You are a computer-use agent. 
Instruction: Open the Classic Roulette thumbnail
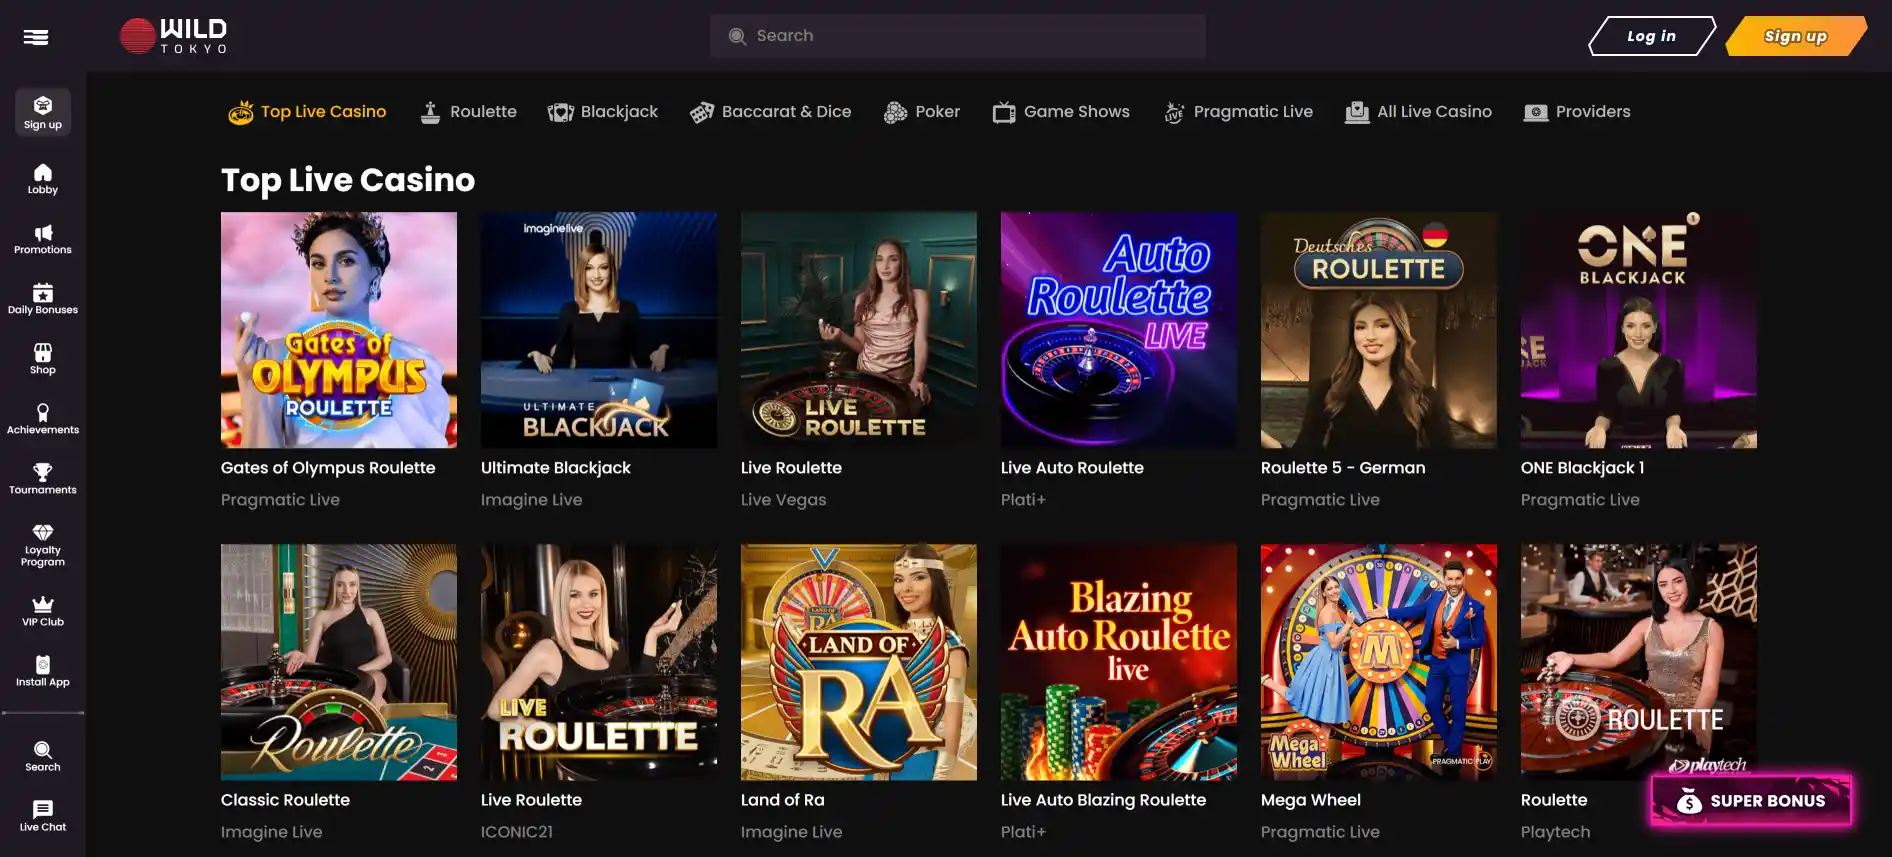tap(339, 662)
